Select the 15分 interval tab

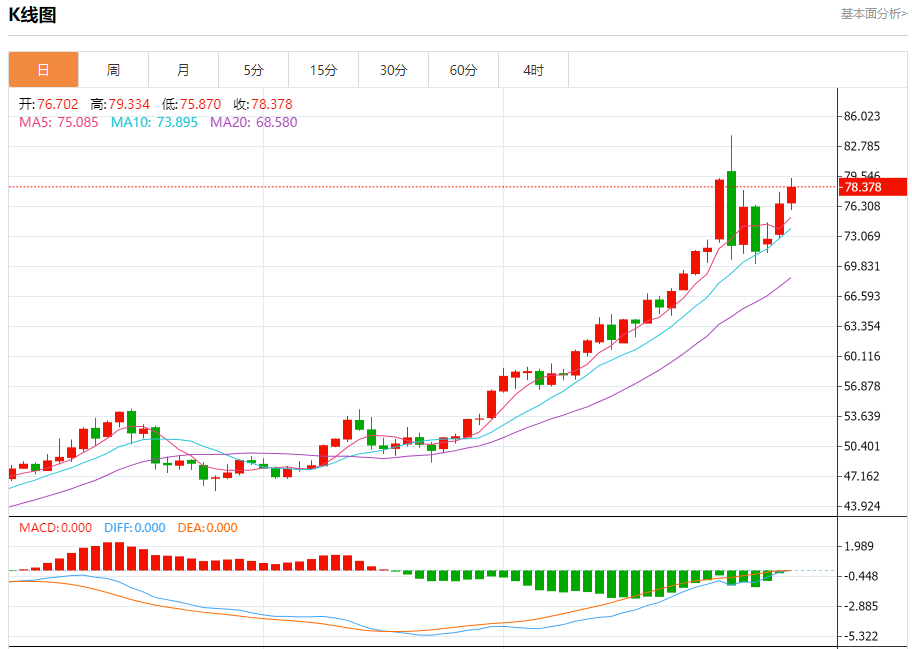click(323, 70)
